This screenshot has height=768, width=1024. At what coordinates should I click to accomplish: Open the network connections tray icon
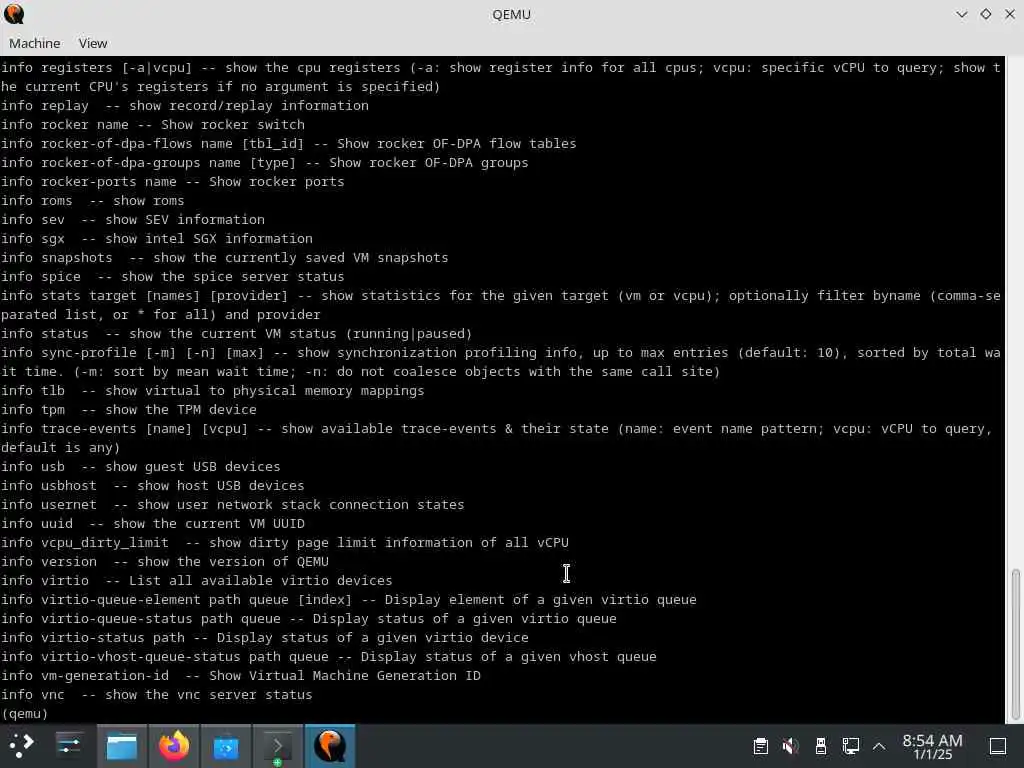pyautogui.click(x=851, y=746)
